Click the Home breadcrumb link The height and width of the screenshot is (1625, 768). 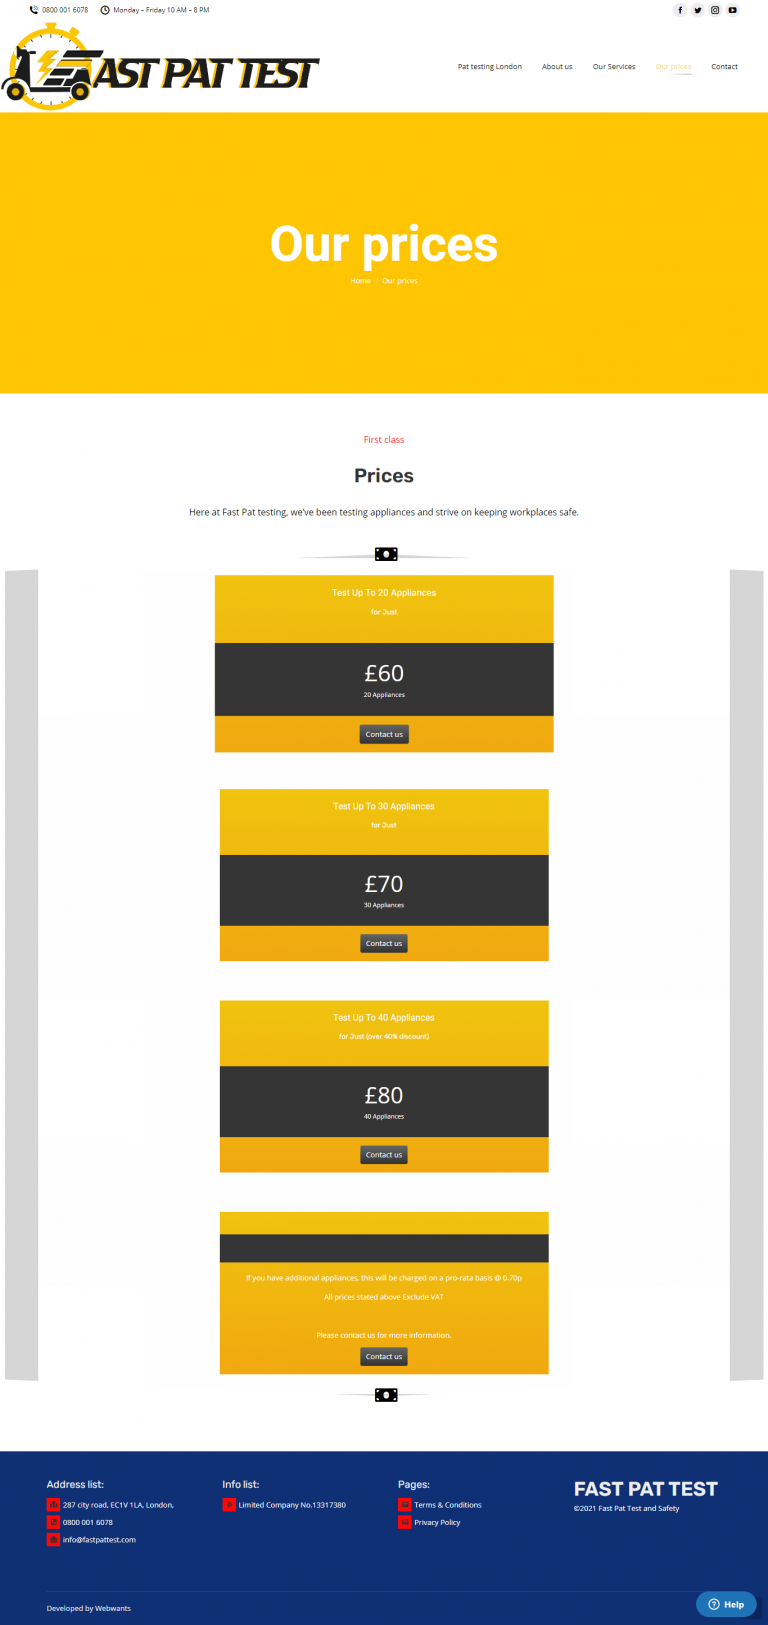(x=360, y=281)
